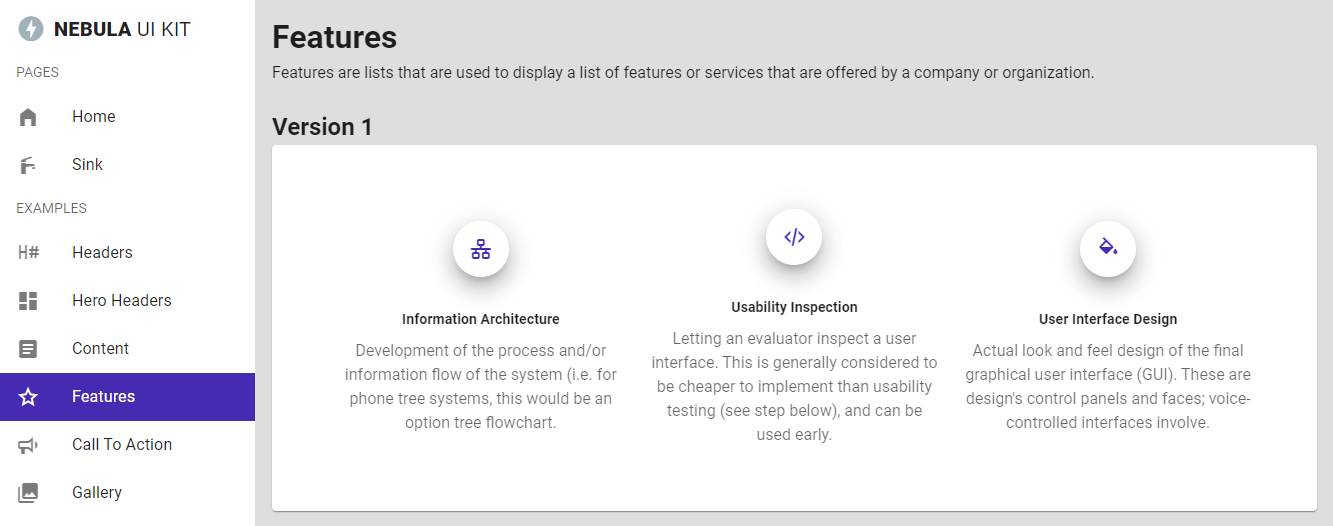Open the Headers examples page

[x=102, y=253]
